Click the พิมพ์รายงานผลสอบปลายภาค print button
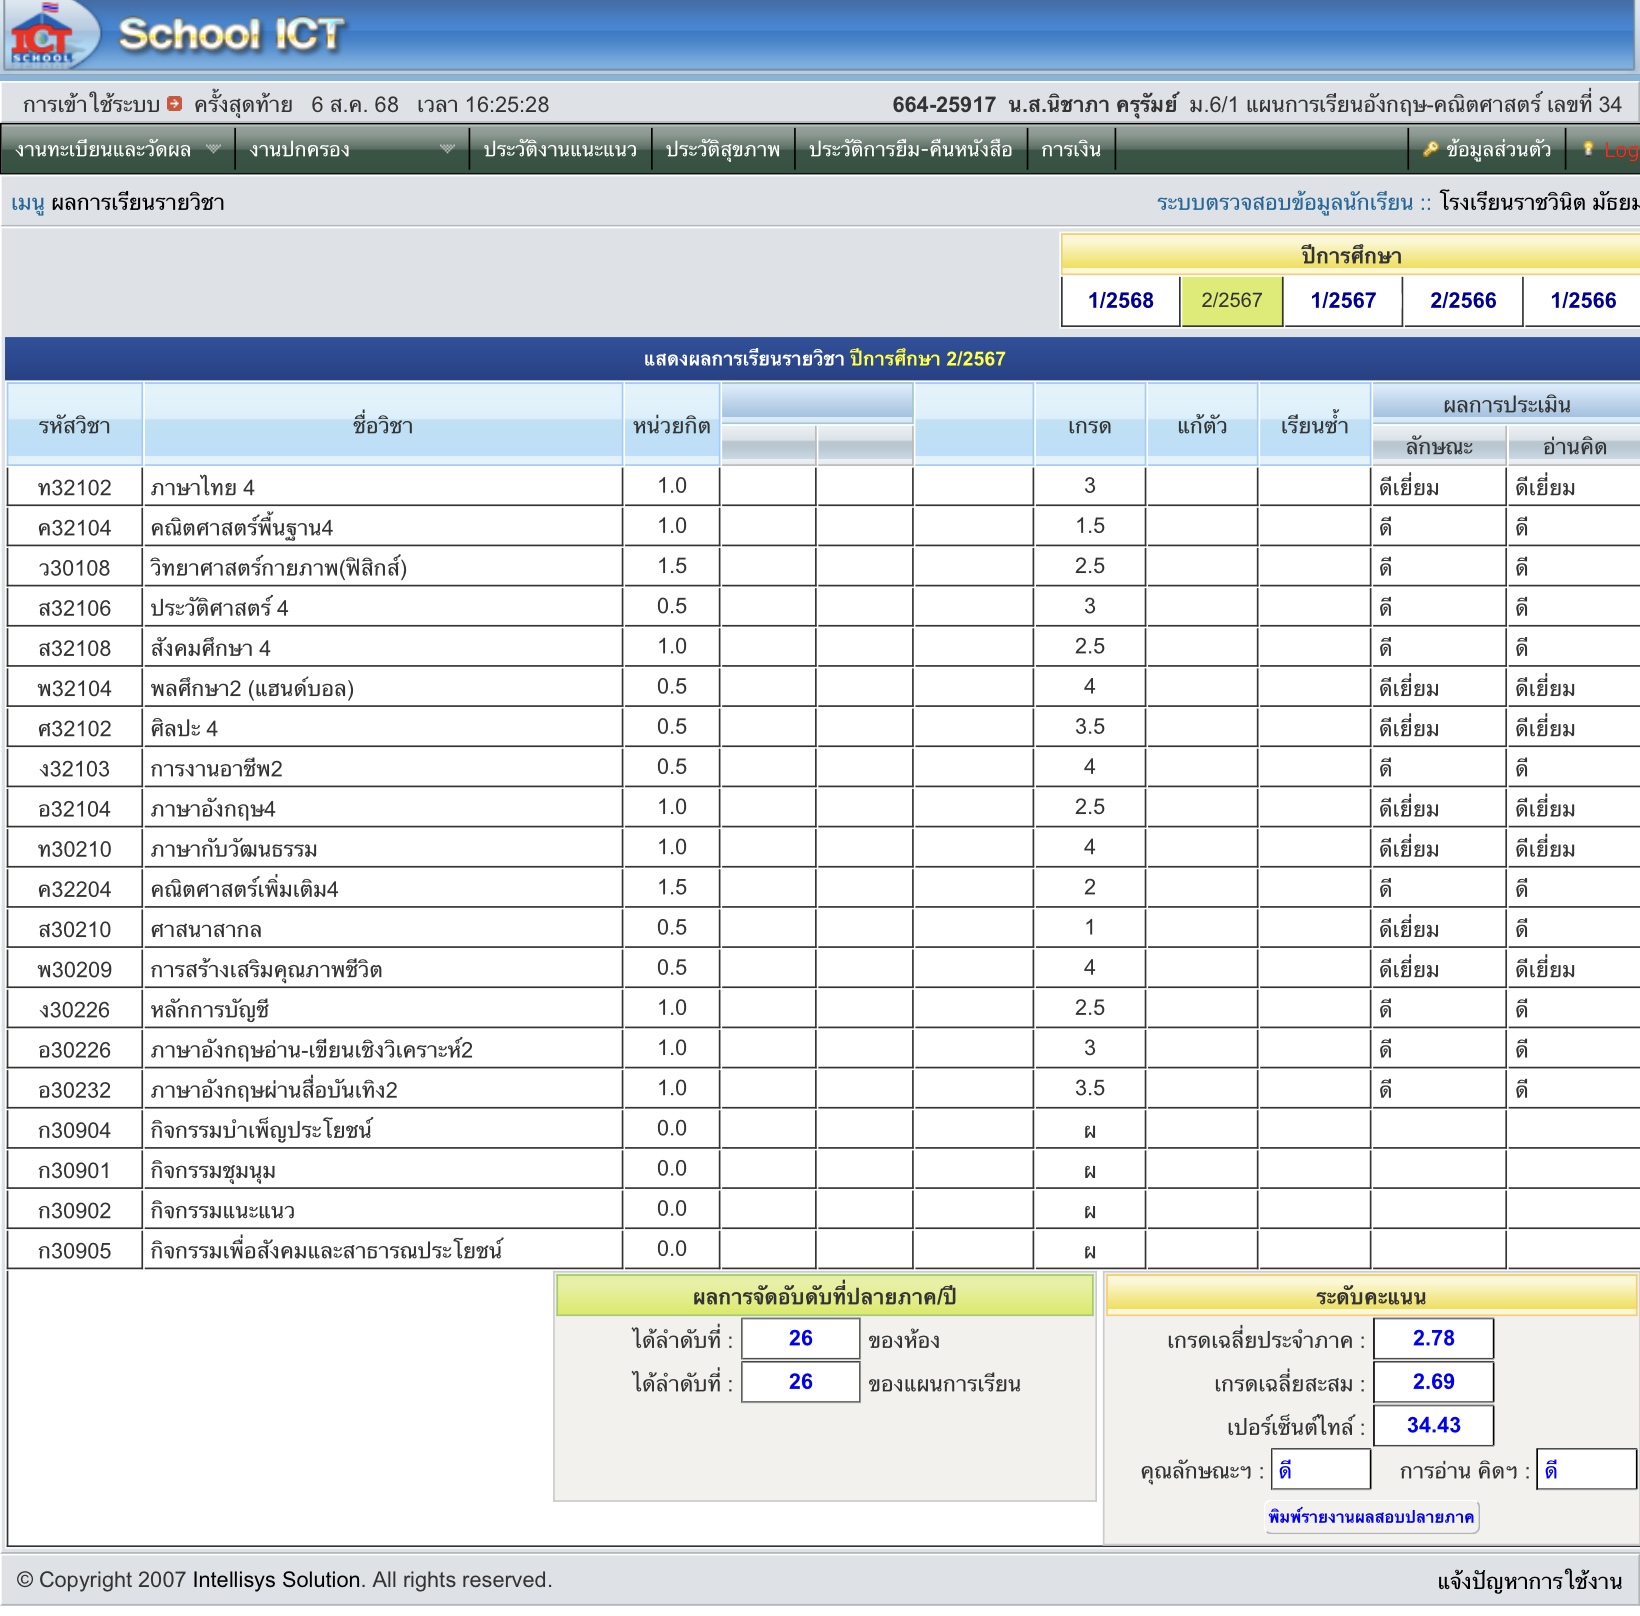Image resolution: width=1640 pixels, height=1616 pixels. [x=1371, y=1517]
